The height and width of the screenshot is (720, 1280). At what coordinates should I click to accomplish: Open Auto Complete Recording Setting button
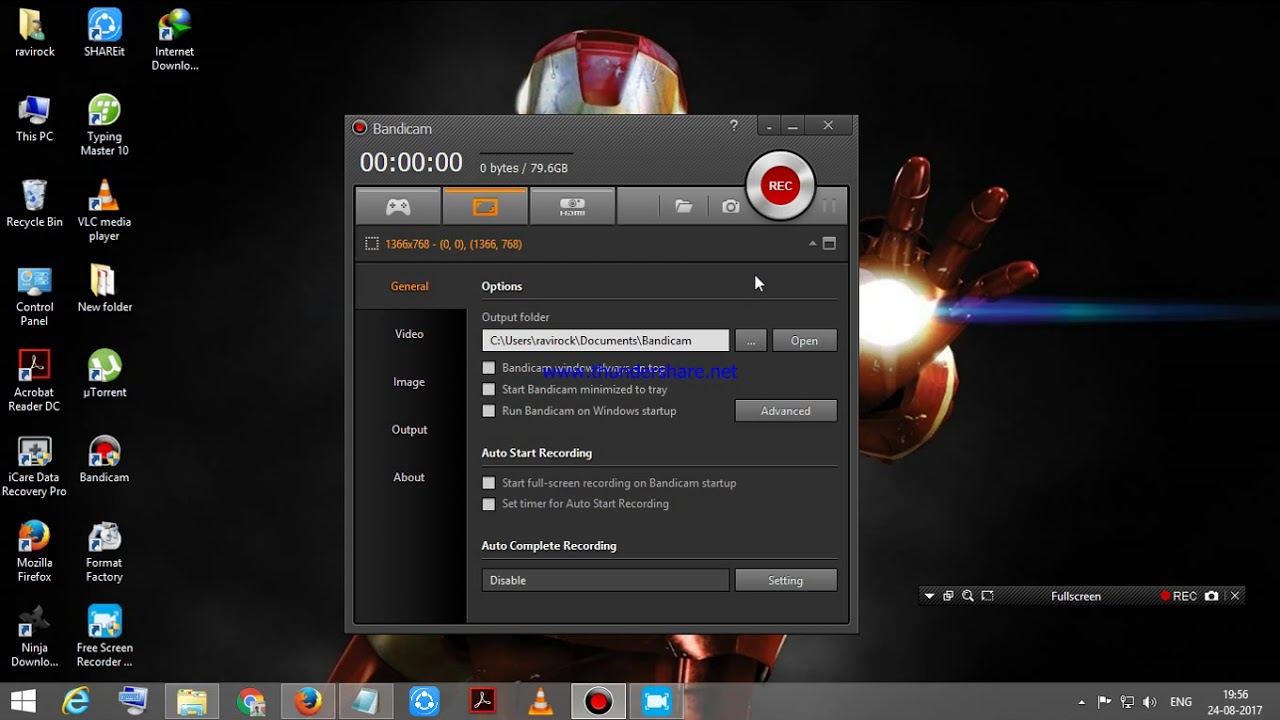[x=785, y=580]
